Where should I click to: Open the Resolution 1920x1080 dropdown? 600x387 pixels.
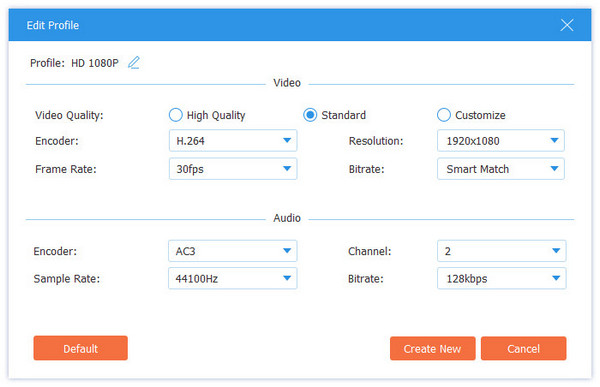tap(501, 141)
